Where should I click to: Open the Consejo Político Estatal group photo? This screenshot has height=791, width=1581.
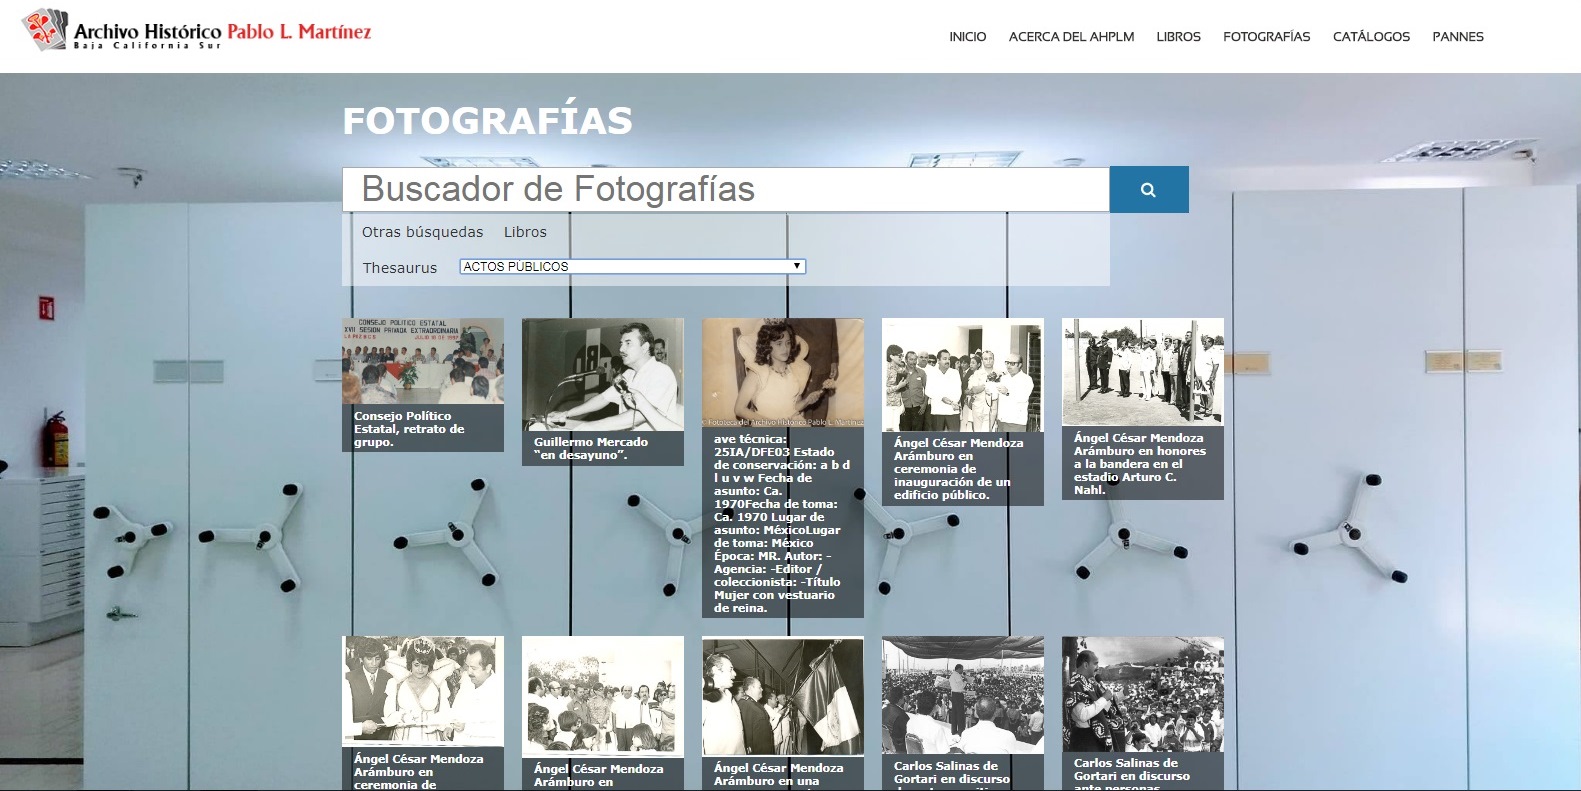coord(423,361)
